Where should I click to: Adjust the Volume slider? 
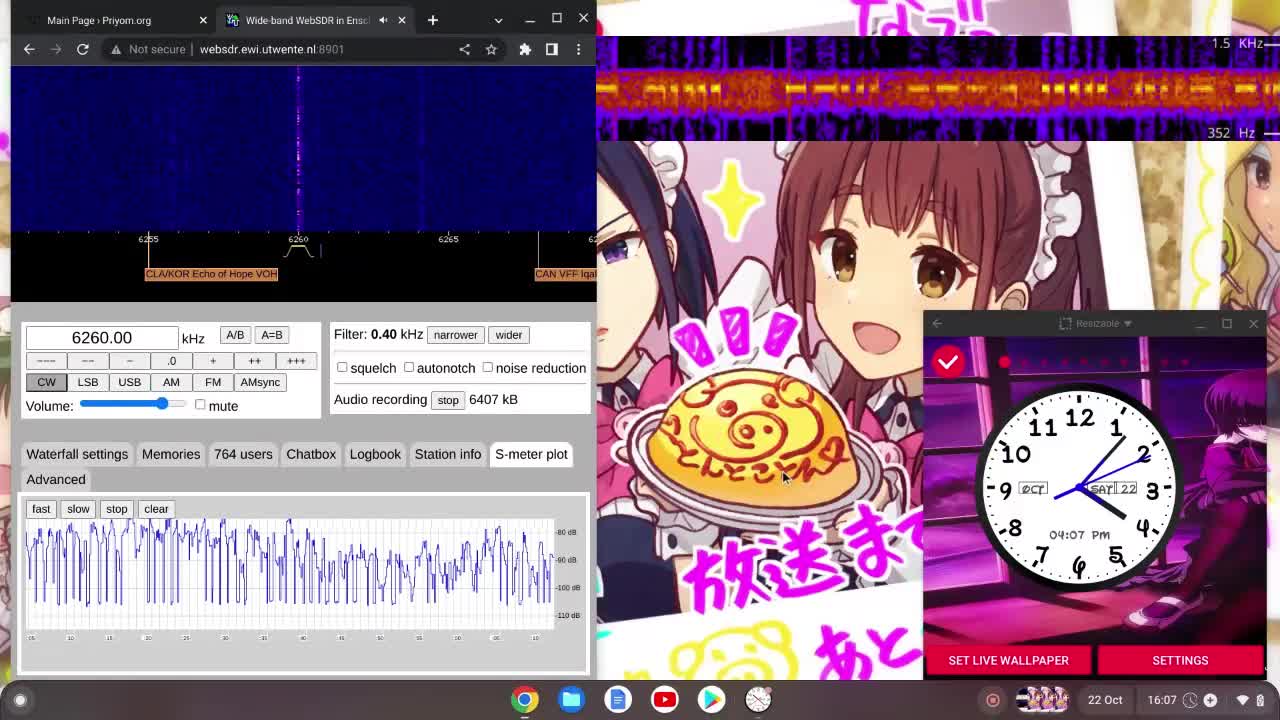(x=133, y=404)
